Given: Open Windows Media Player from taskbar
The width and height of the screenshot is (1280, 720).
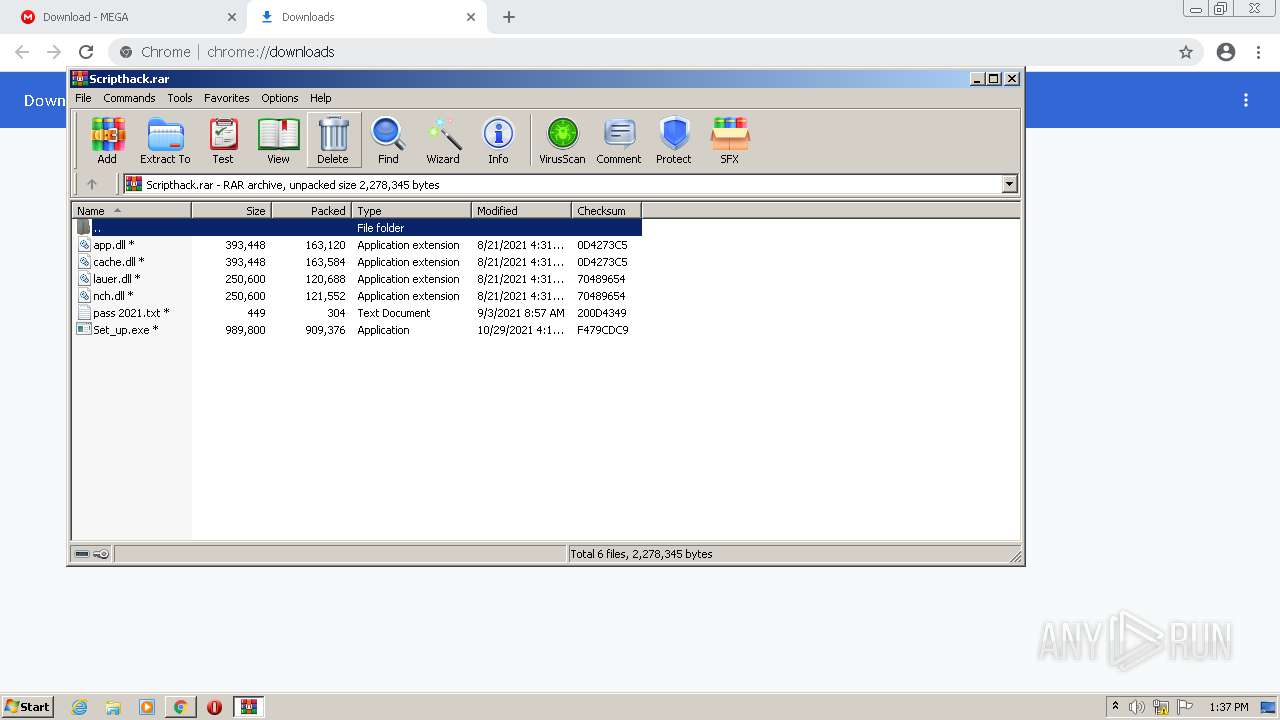Looking at the screenshot, I should [147, 707].
